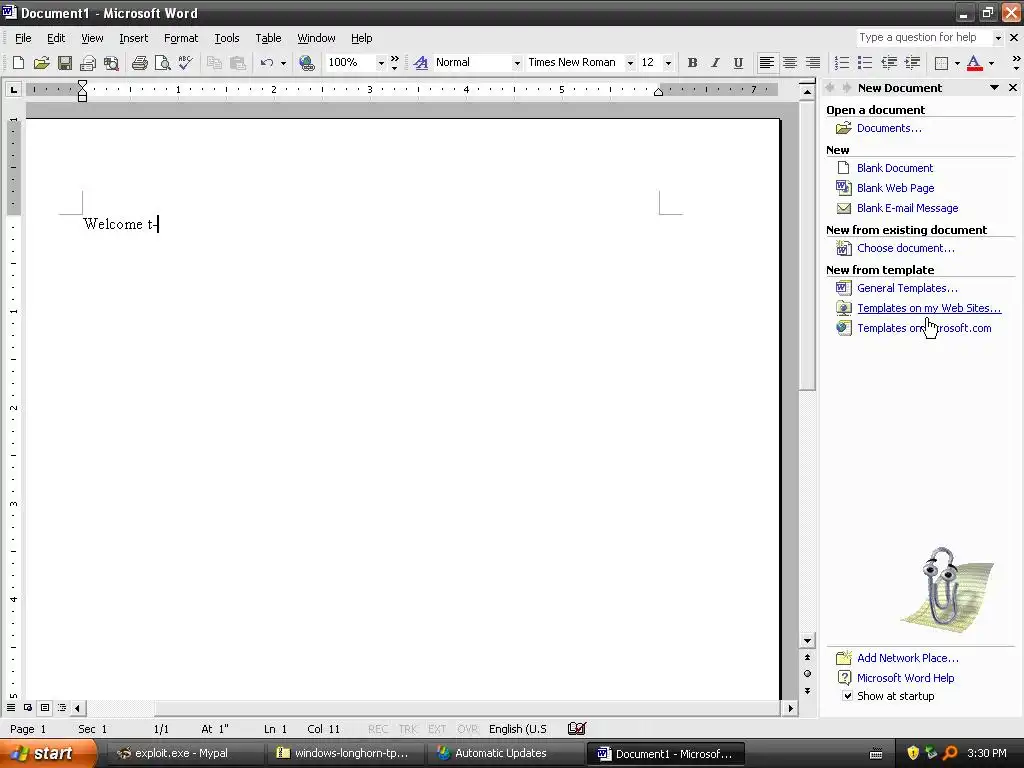The image size is (1024, 768).
Task: Apply bulleted list formatting
Action: click(865, 63)
